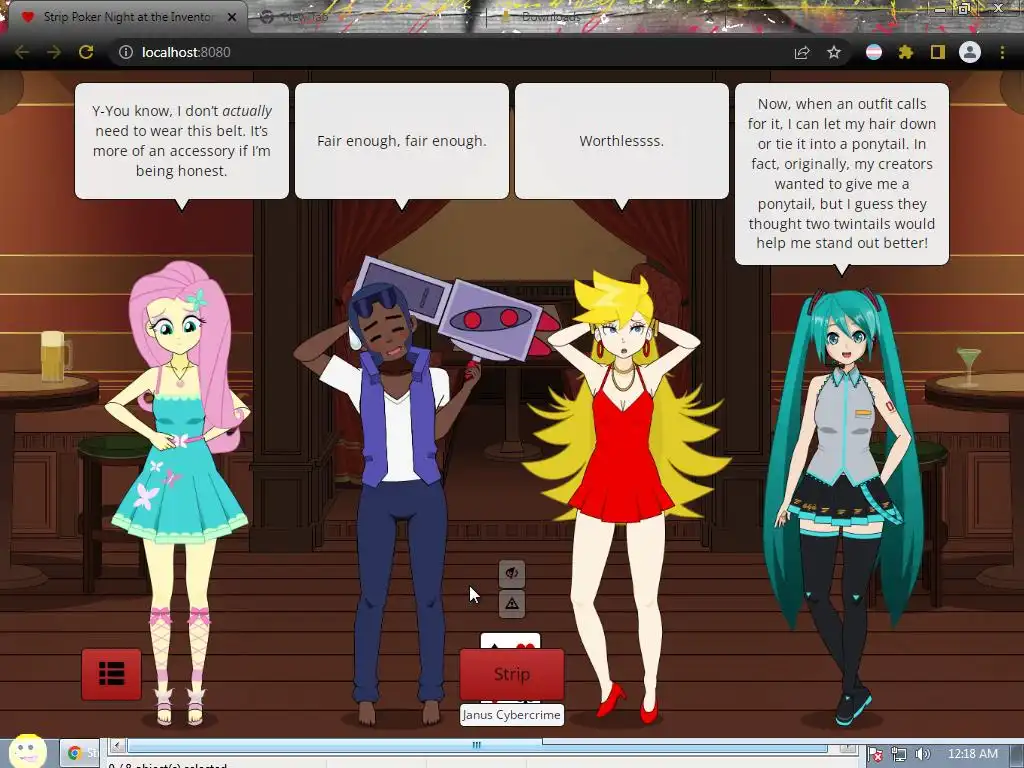
Task: Click the Action Center flag tray icon
Action: coord(876,755)
